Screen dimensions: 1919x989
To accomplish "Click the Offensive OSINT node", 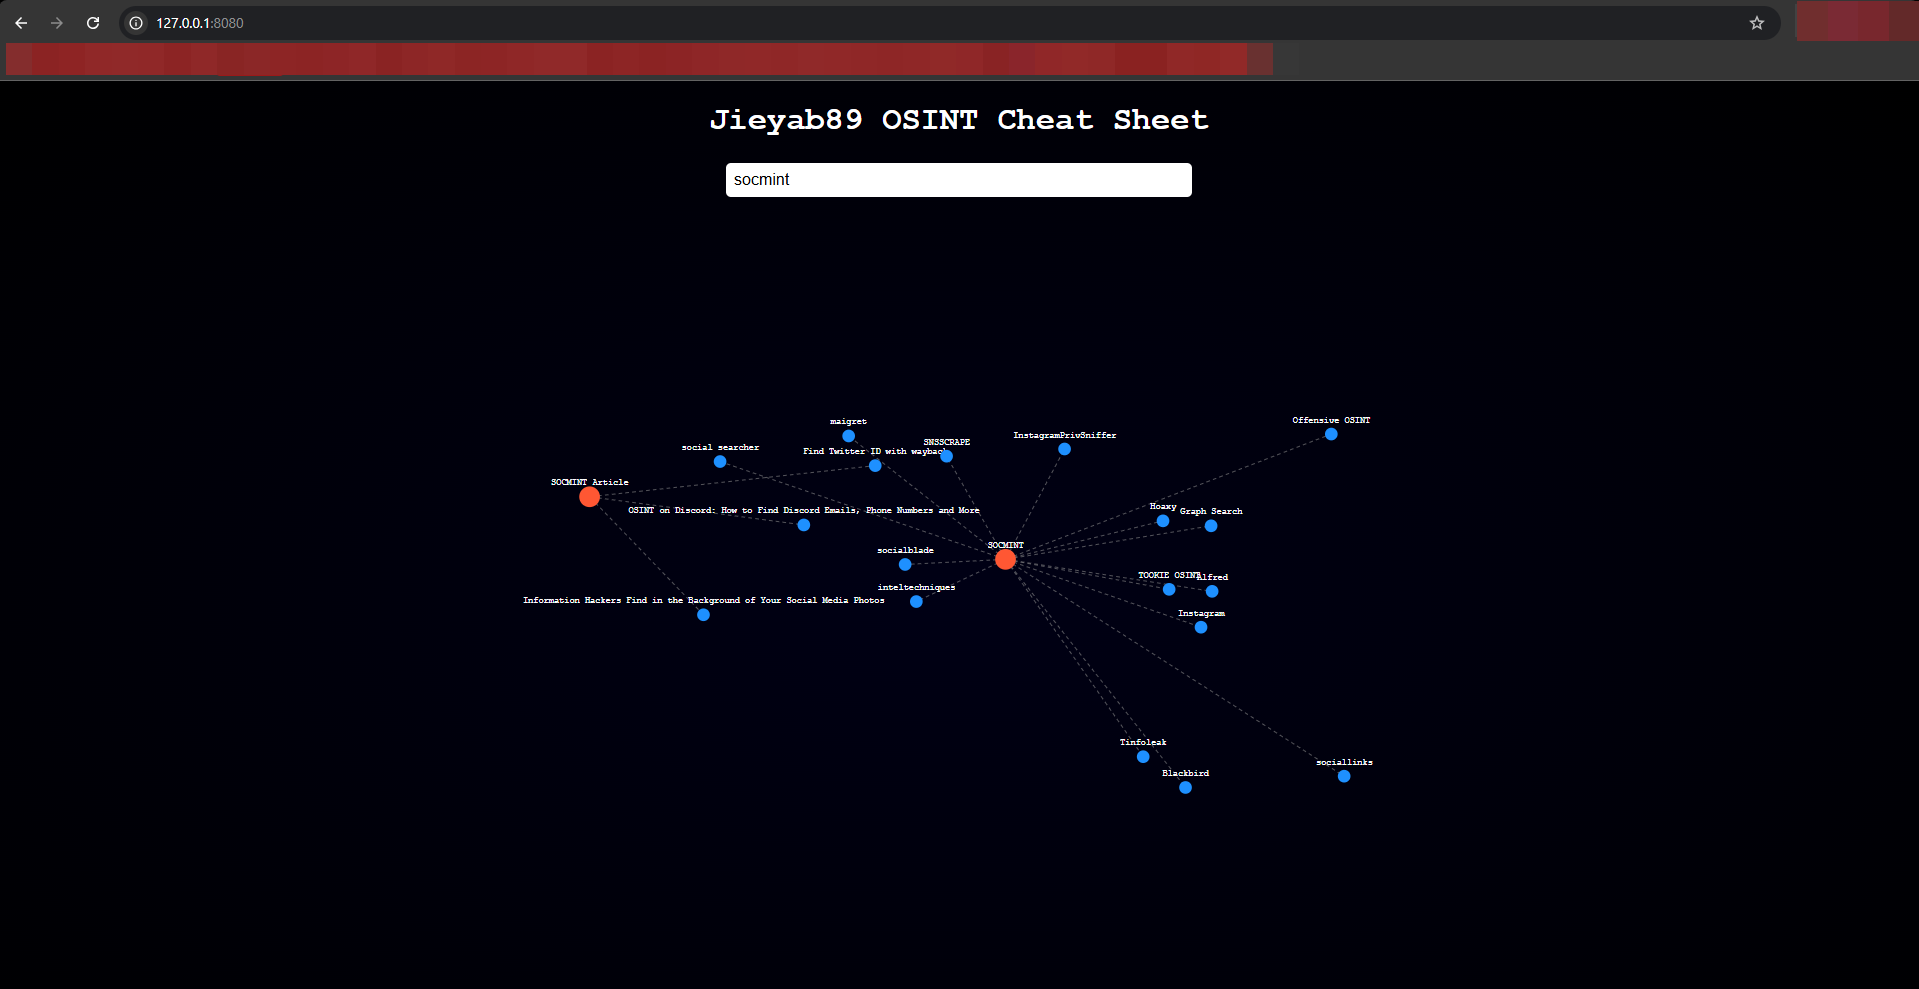I will 1331,434.
